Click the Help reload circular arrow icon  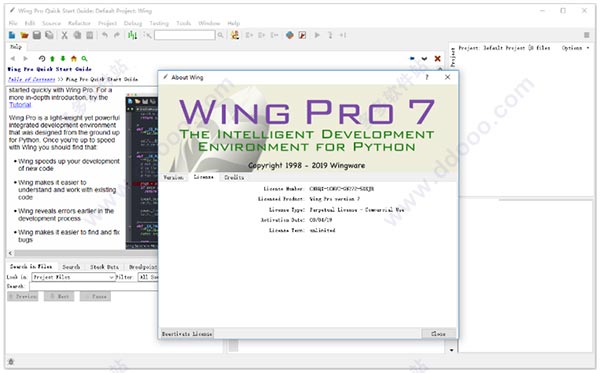[42, 59]
